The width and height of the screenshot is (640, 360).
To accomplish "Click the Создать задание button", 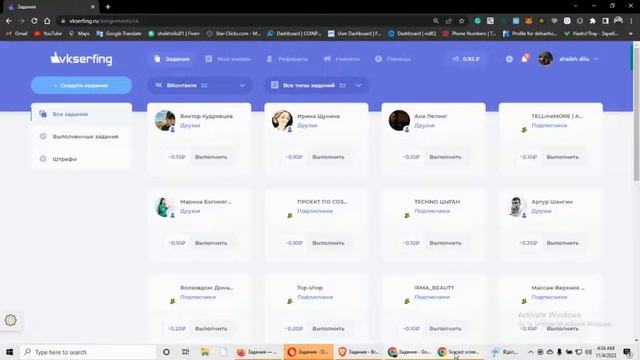I will click(x=81, y=85).
